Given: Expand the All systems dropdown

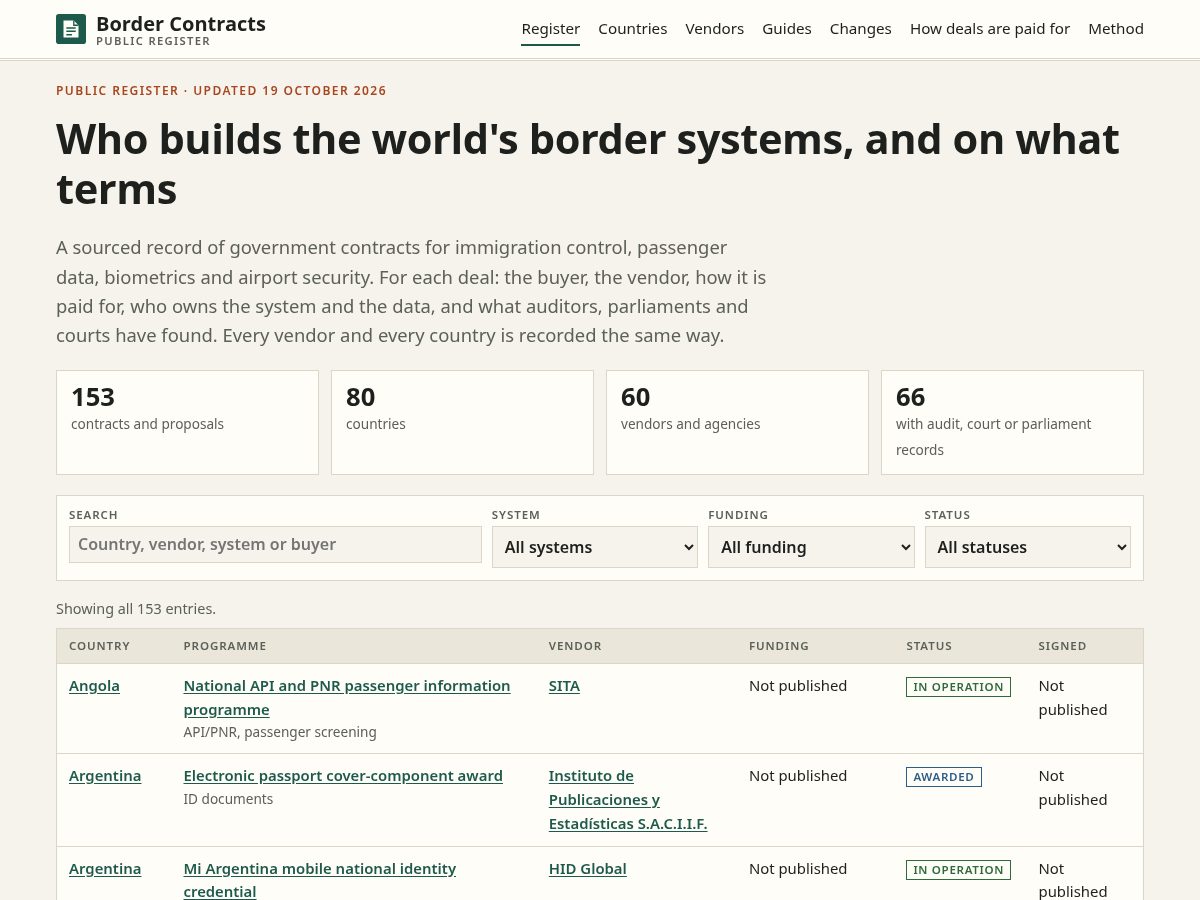Looking at the screenshot, I should [595, 547].
